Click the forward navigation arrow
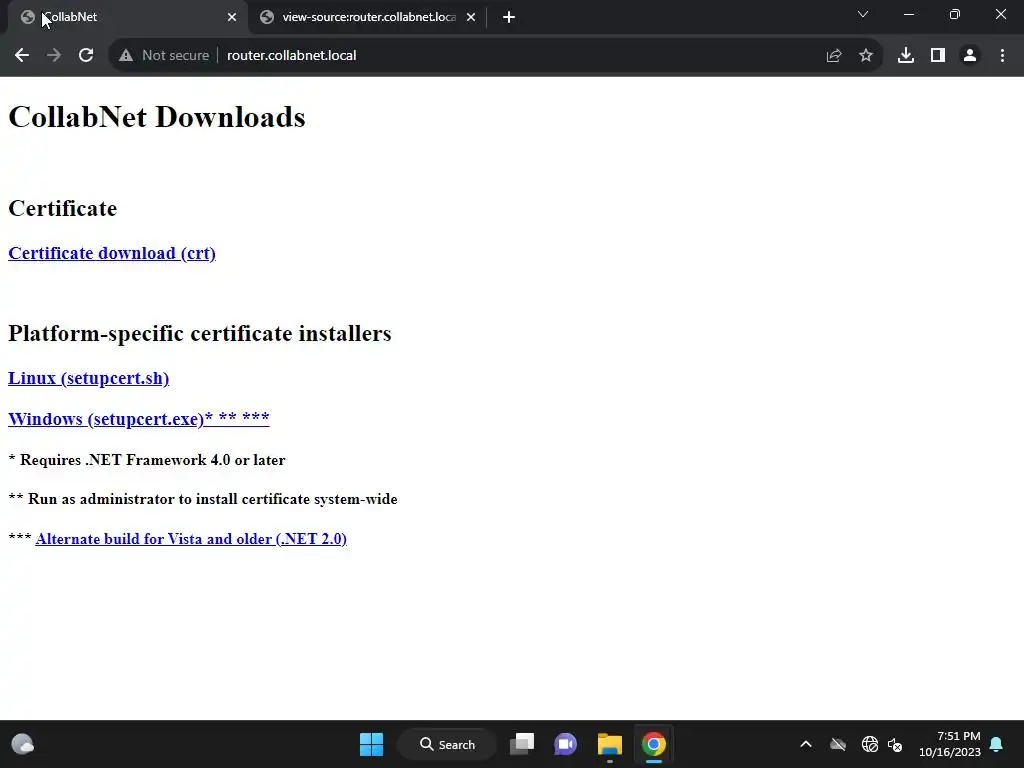Screen dimensions: 1024x768 pos(54,56)
